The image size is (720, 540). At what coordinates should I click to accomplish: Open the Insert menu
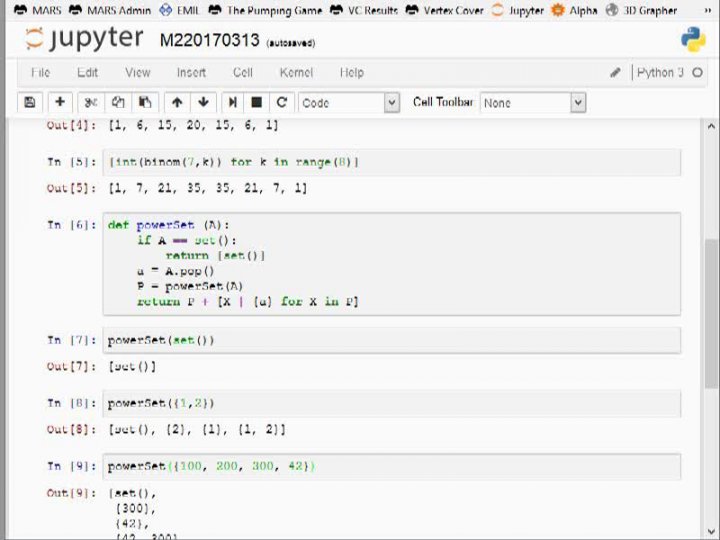[x=191, y=73]
